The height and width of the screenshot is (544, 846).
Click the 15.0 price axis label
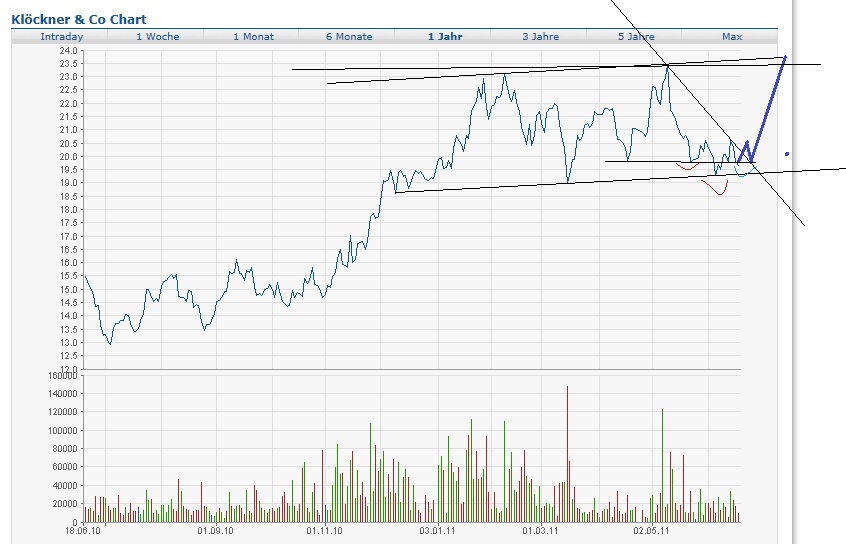pos(69,289)
